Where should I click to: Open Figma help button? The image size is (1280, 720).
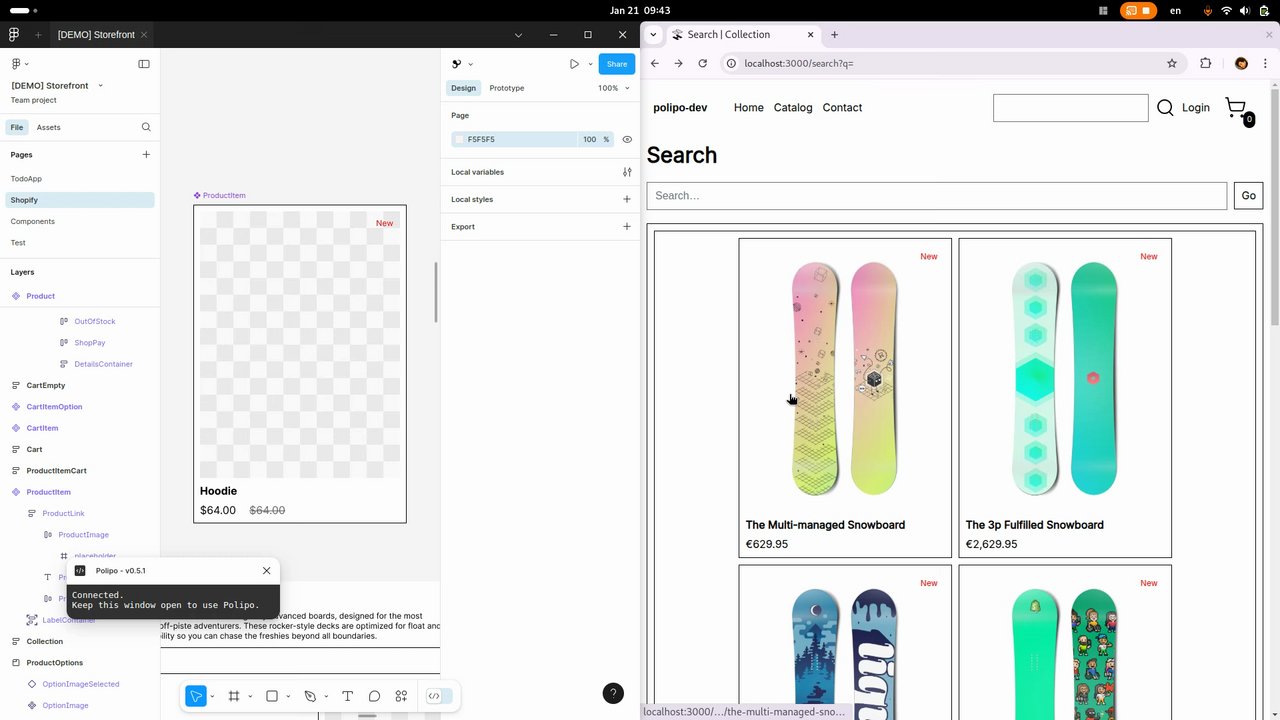pyautogui.click(x=613, y=693)
